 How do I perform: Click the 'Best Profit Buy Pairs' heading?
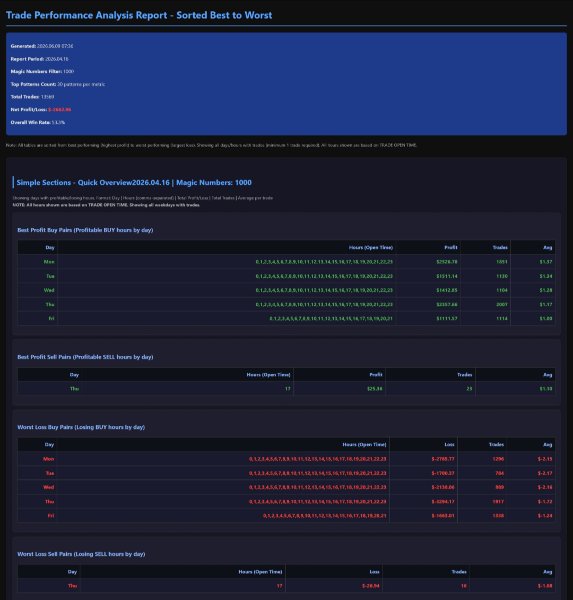[x=85, y=230]
